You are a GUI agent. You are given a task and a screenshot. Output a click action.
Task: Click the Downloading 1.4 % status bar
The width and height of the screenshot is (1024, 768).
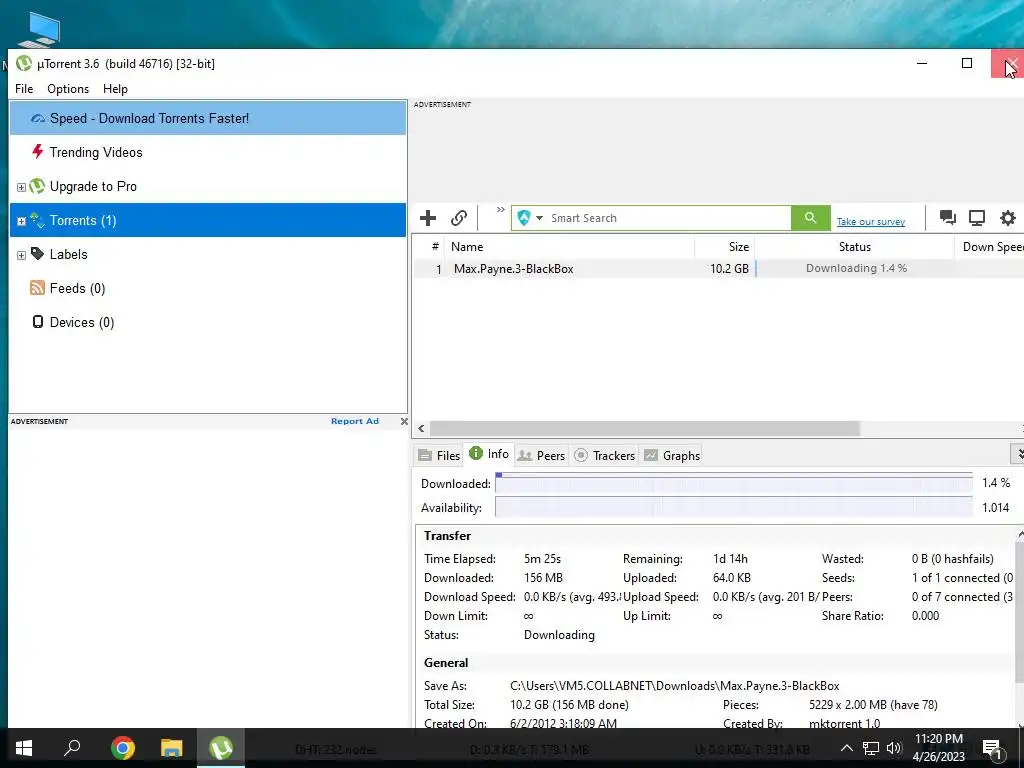(855, 268)
